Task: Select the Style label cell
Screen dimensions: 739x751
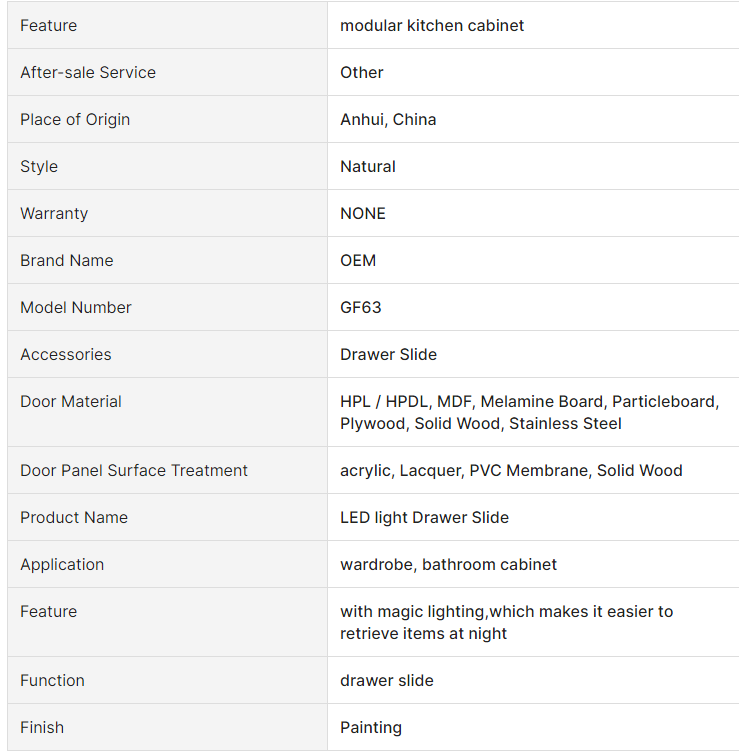Action: pos(168,166)
